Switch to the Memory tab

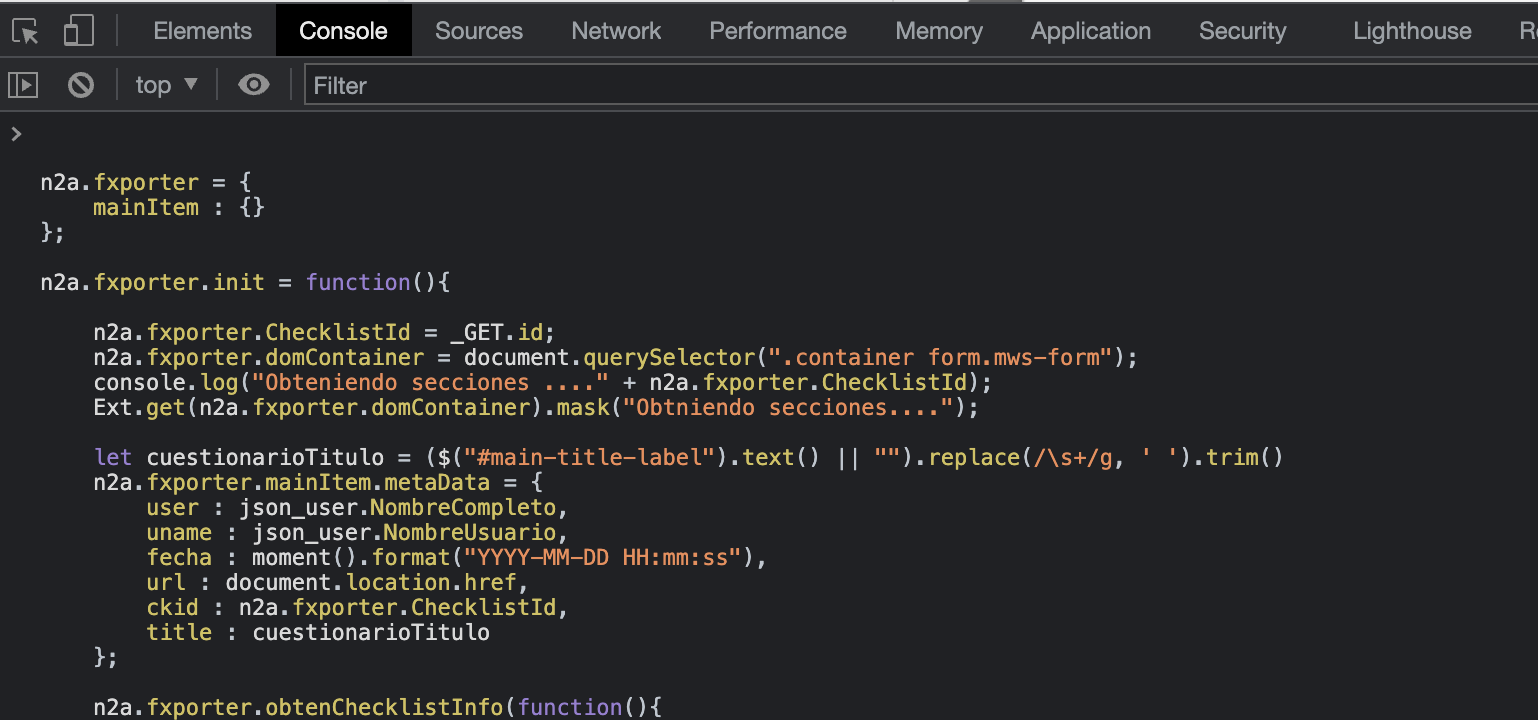click(939, 31)
